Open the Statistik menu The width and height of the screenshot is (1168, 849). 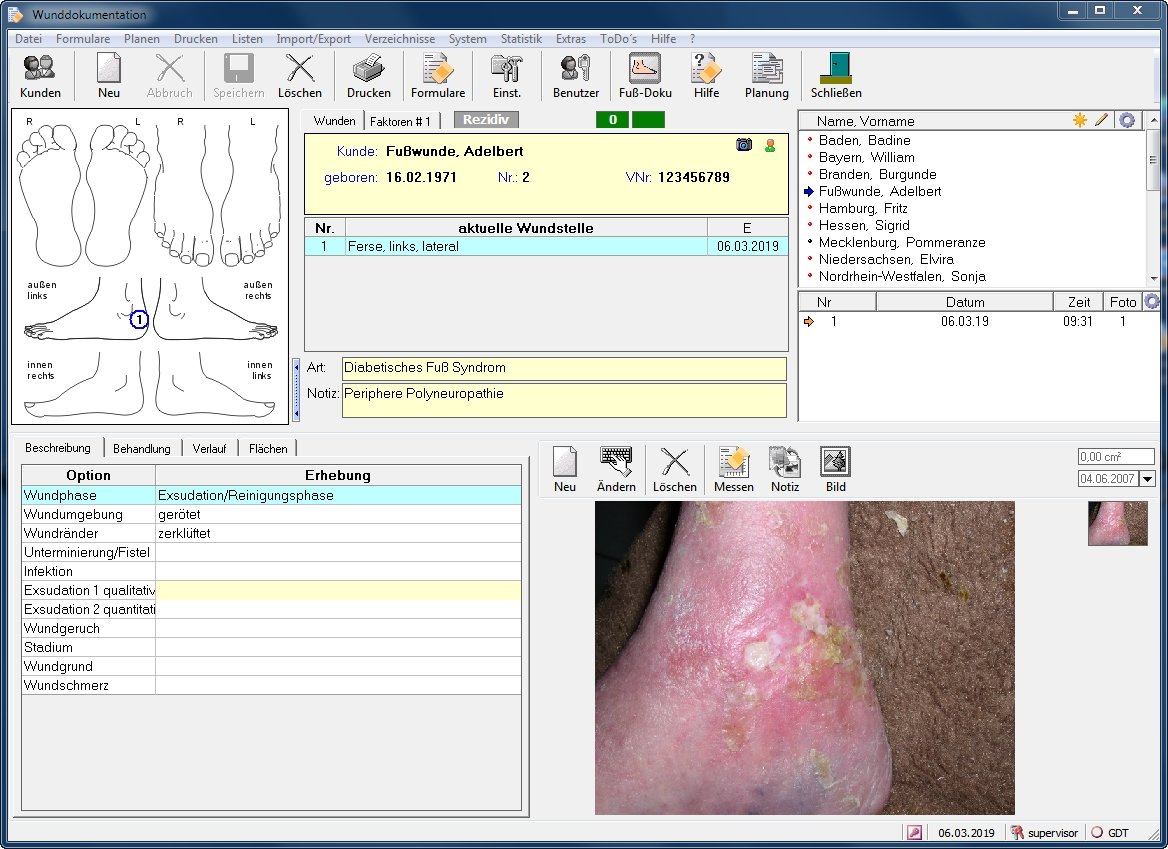click(520, 39)
